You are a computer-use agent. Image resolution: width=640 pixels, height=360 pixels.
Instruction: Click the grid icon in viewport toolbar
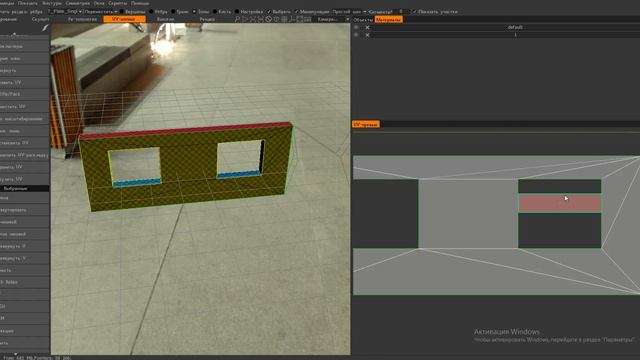point(284,19)
